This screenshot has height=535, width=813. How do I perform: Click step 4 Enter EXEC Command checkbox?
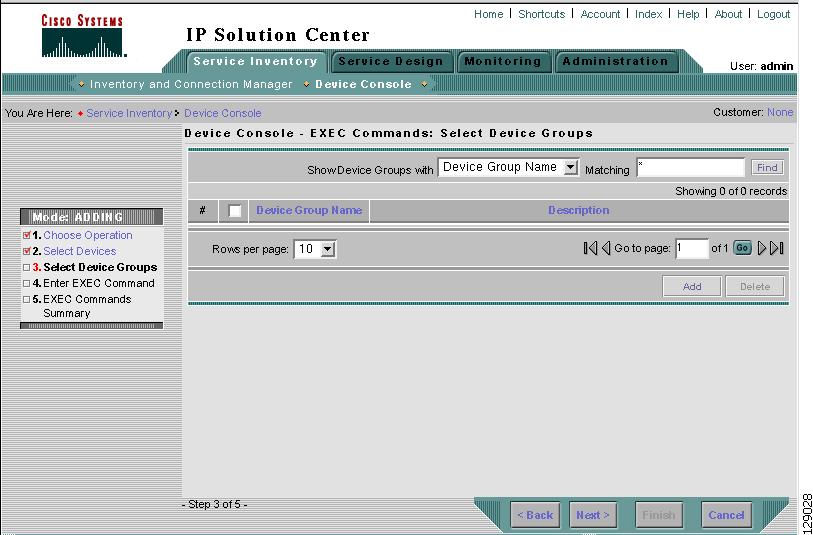point(26,284)
